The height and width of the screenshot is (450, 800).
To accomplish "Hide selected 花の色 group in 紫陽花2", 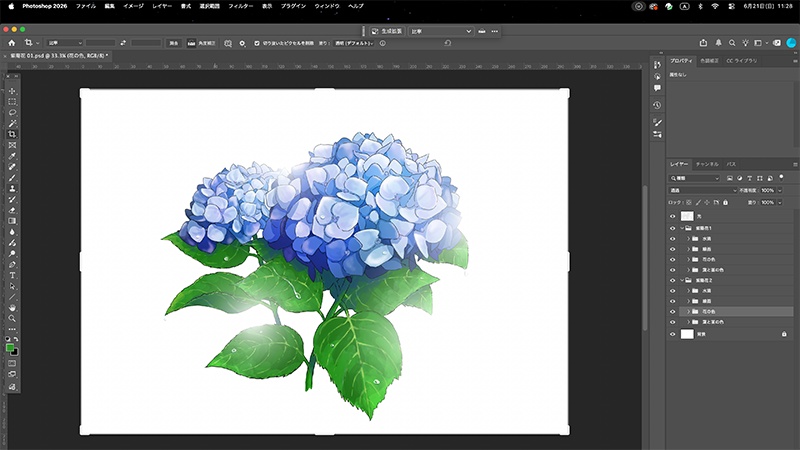I will pyautogui.click(x=672, y=311).
